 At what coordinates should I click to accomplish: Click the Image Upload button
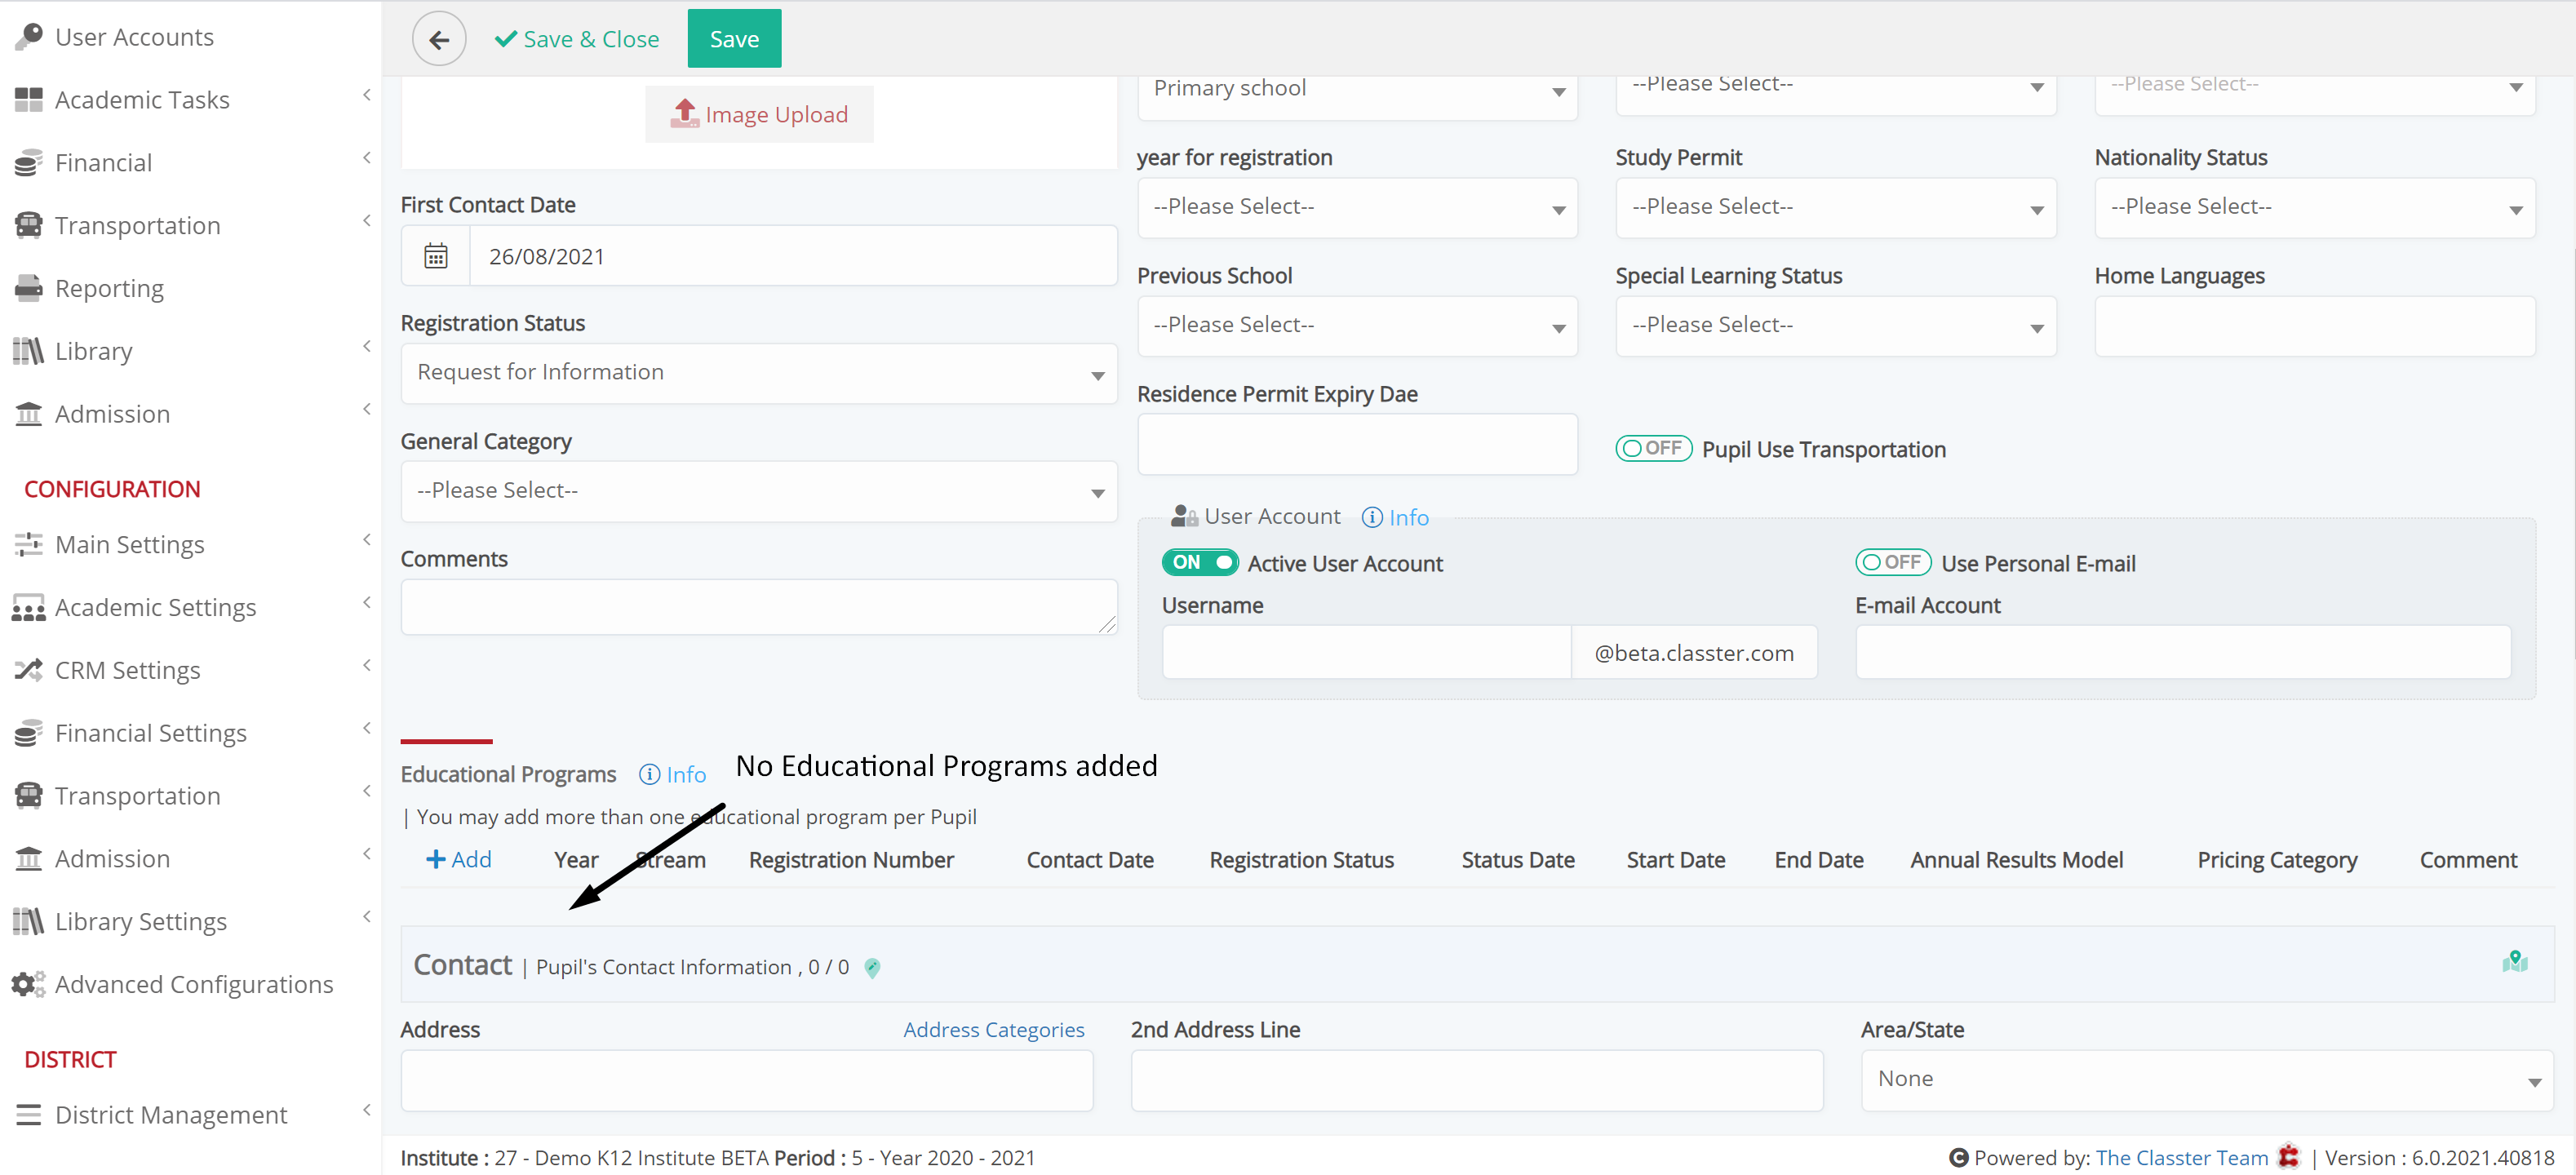(x=759, y=114)
